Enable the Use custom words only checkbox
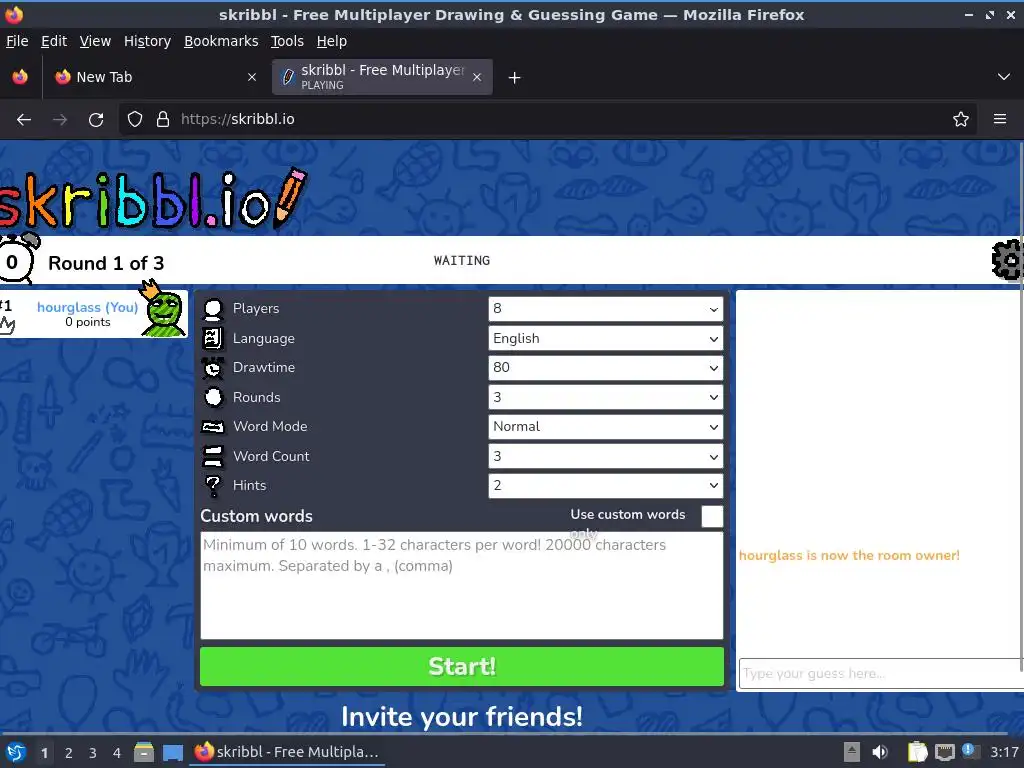Screen dimensions: 1024x768 tap(712, 517)
